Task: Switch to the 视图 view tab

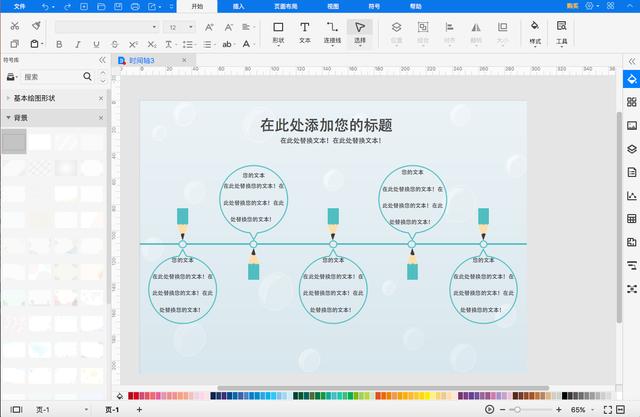Action: tap(333, 6)
